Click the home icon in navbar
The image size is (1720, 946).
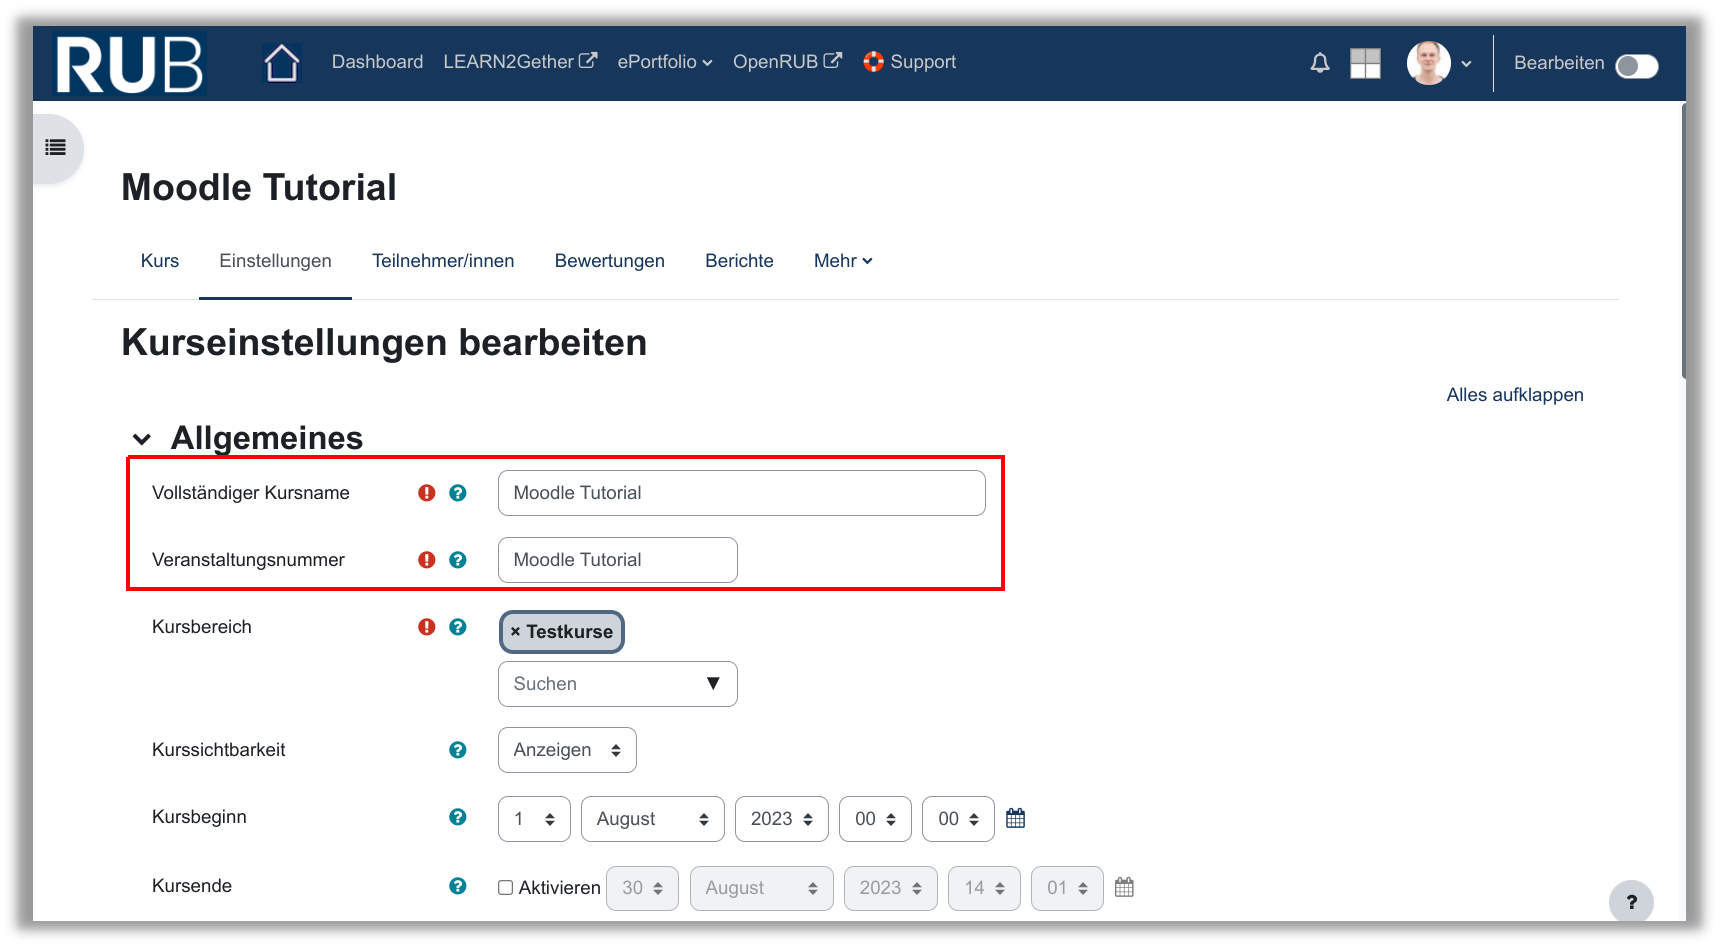pos(282,63)
